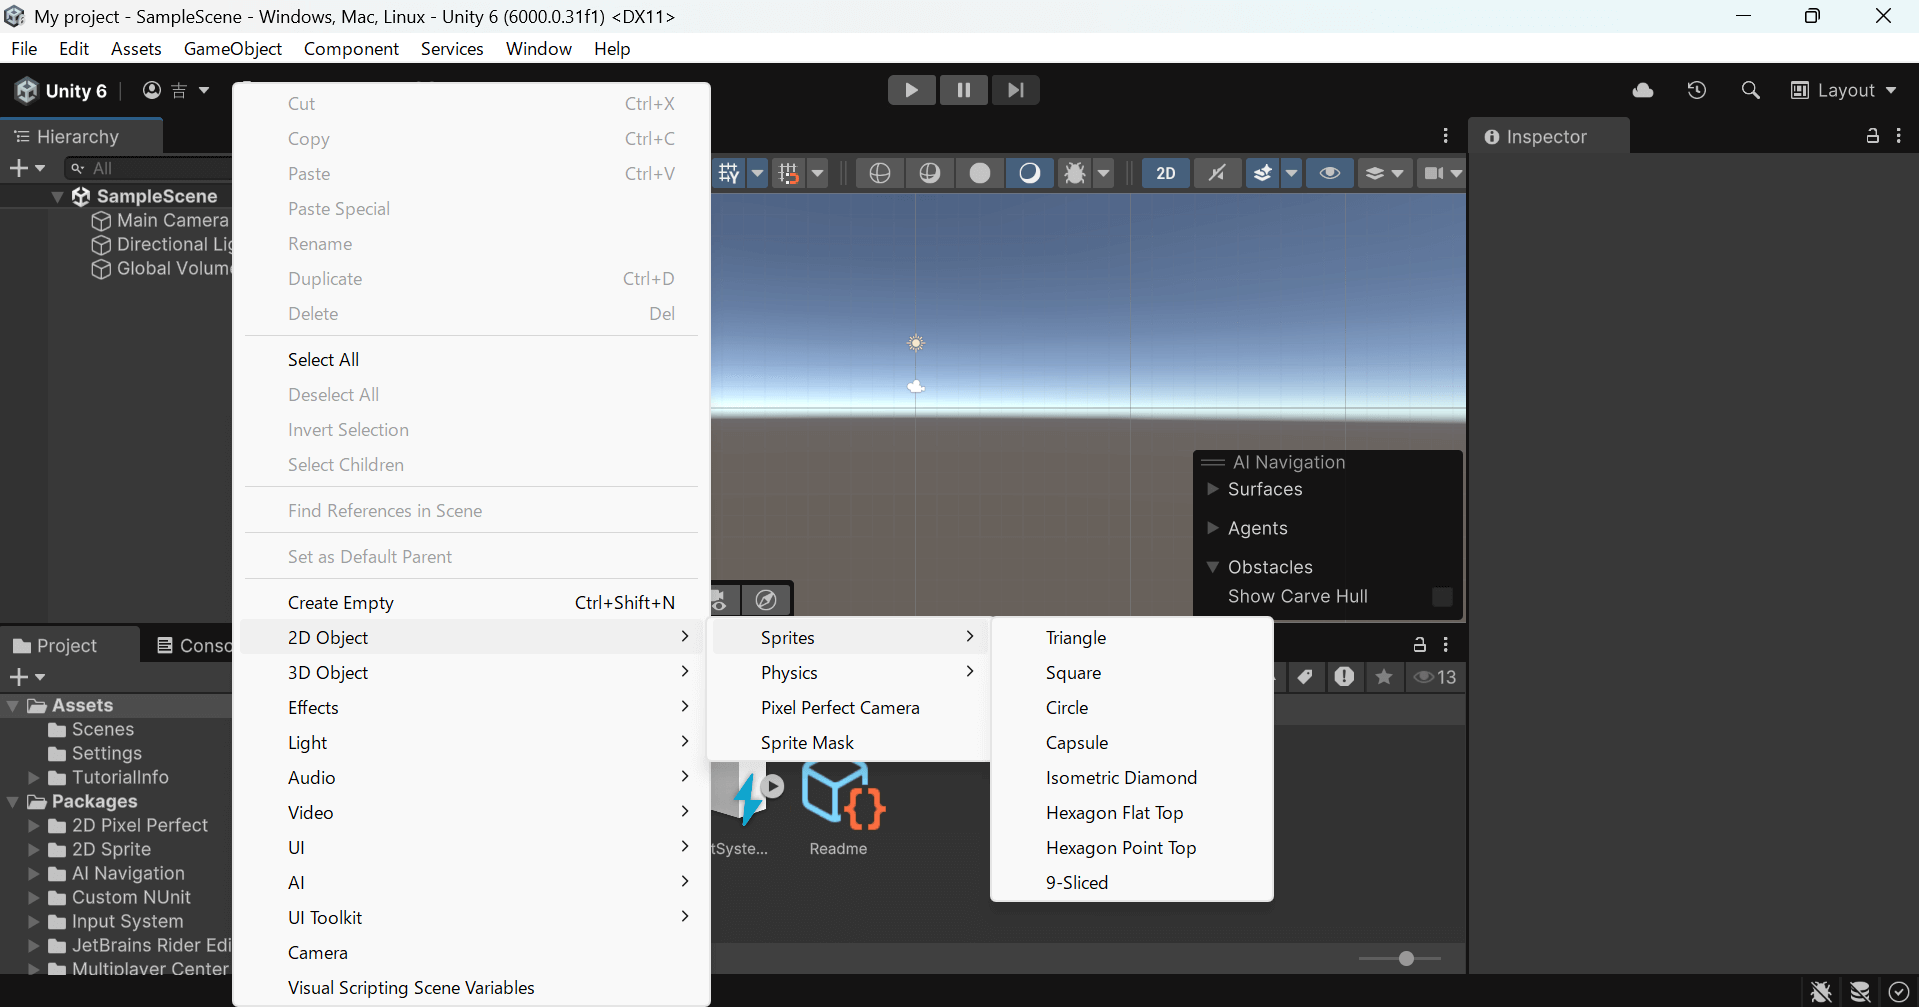
Task: Expand the TutorialInfo folder
Action: 33,777
